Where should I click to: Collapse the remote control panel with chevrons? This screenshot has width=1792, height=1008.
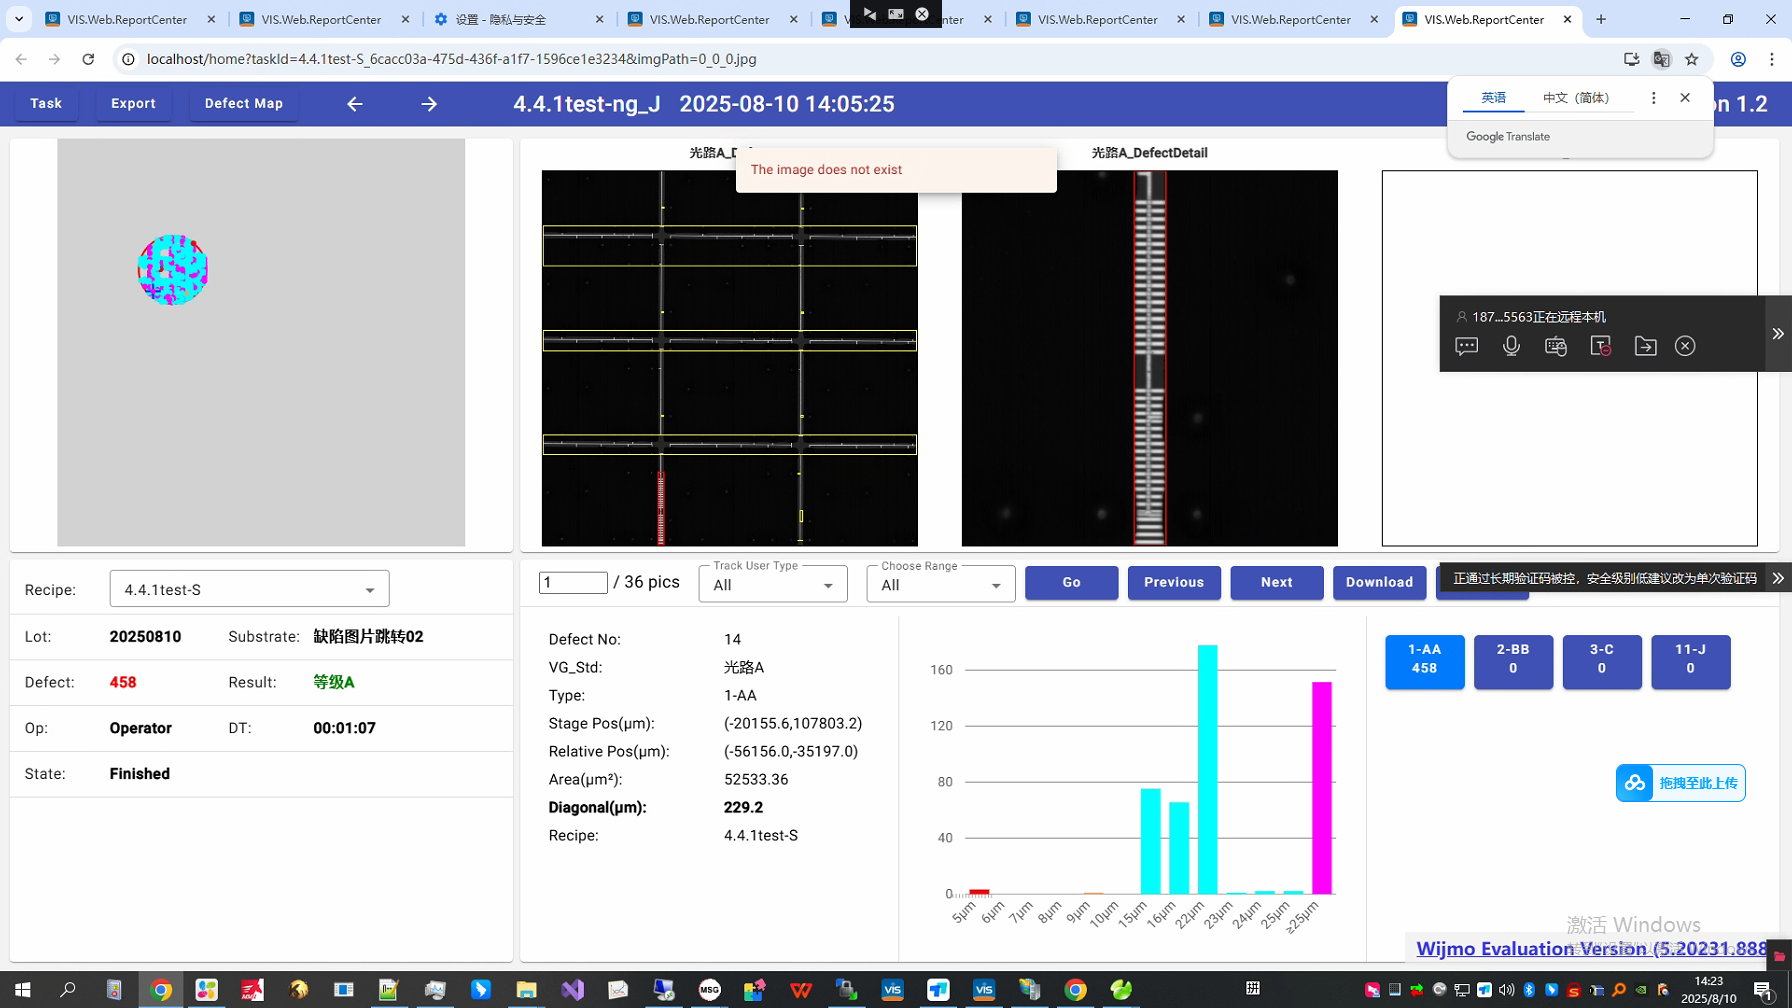1777,334
